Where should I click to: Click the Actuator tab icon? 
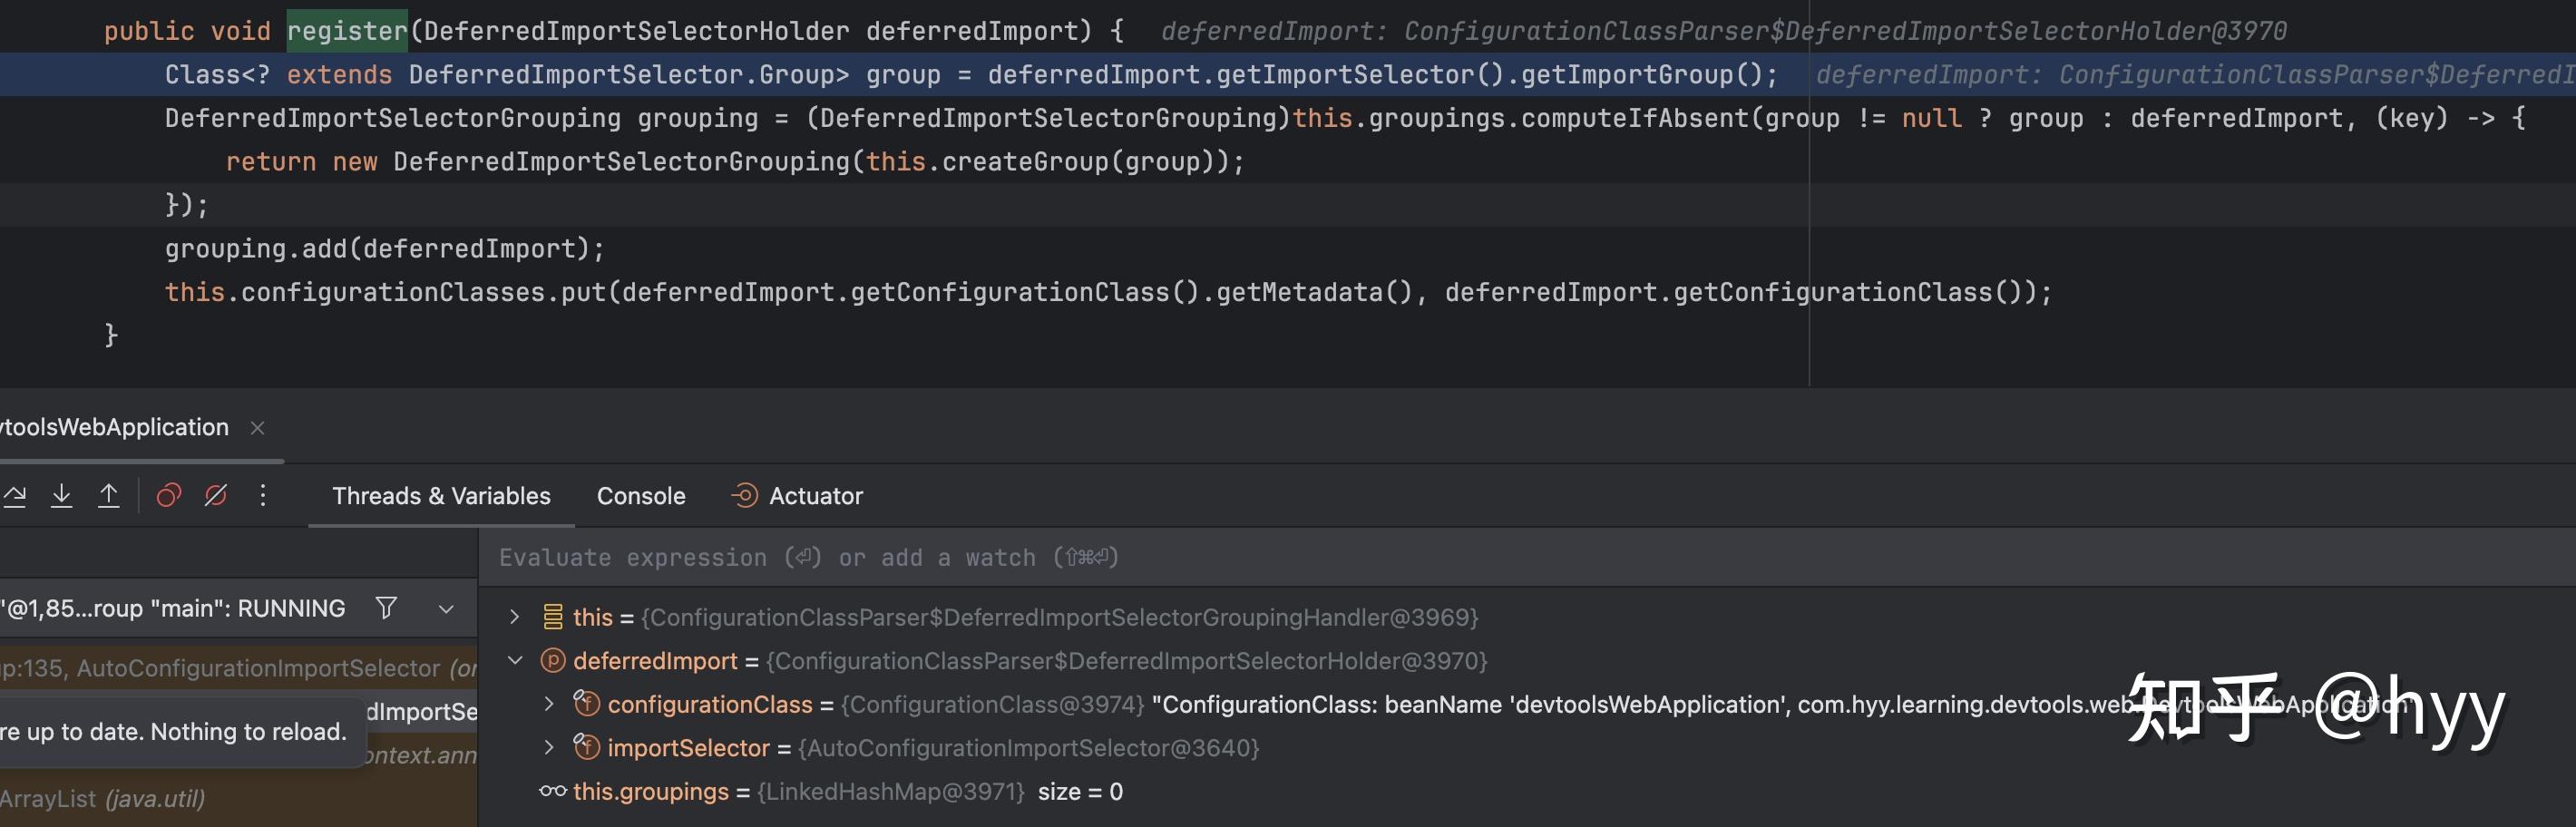[x=744, y=496]
